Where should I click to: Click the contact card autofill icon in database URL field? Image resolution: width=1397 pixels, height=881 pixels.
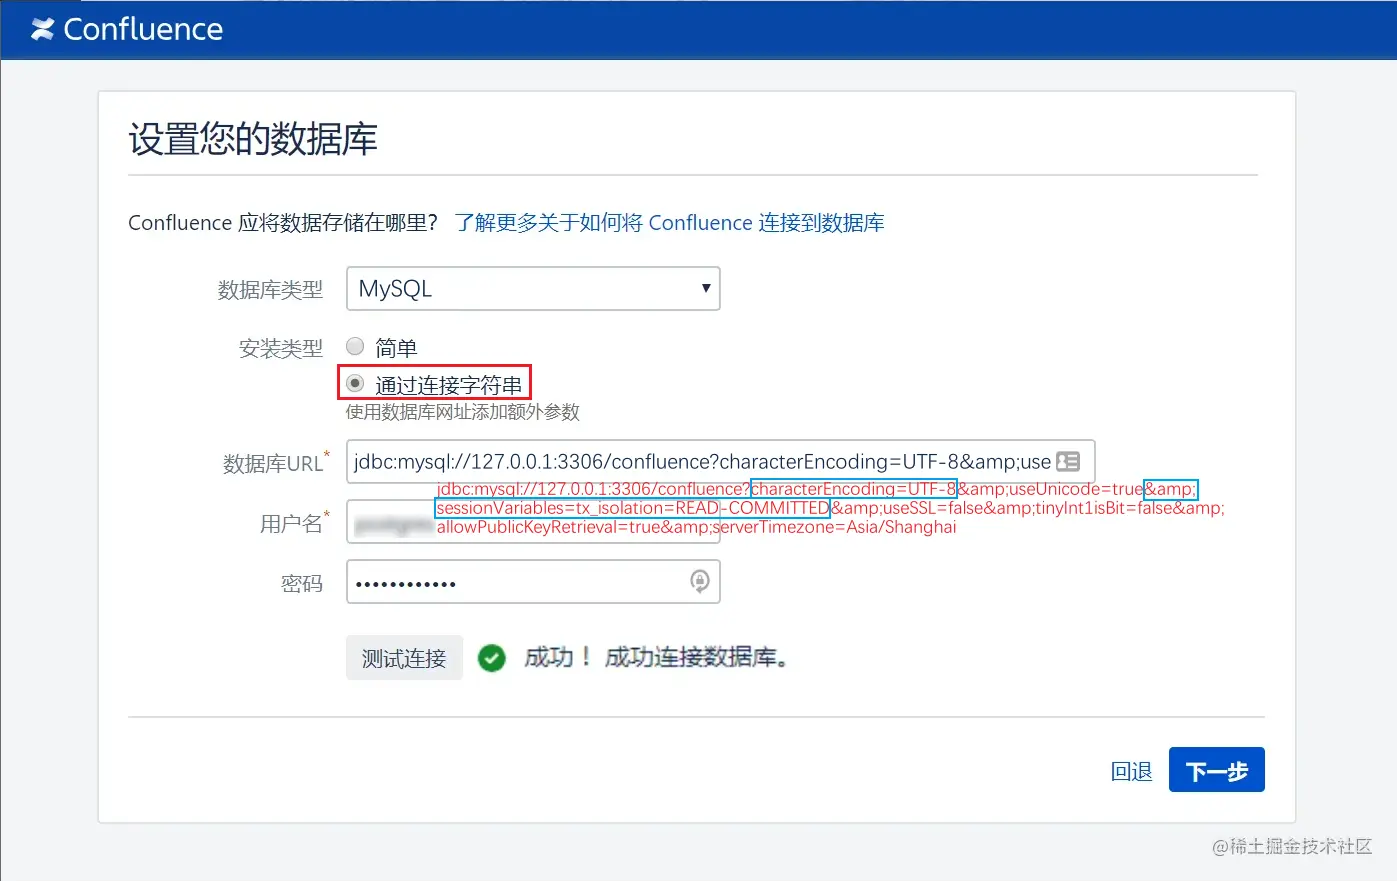(x=1069, y=460)
